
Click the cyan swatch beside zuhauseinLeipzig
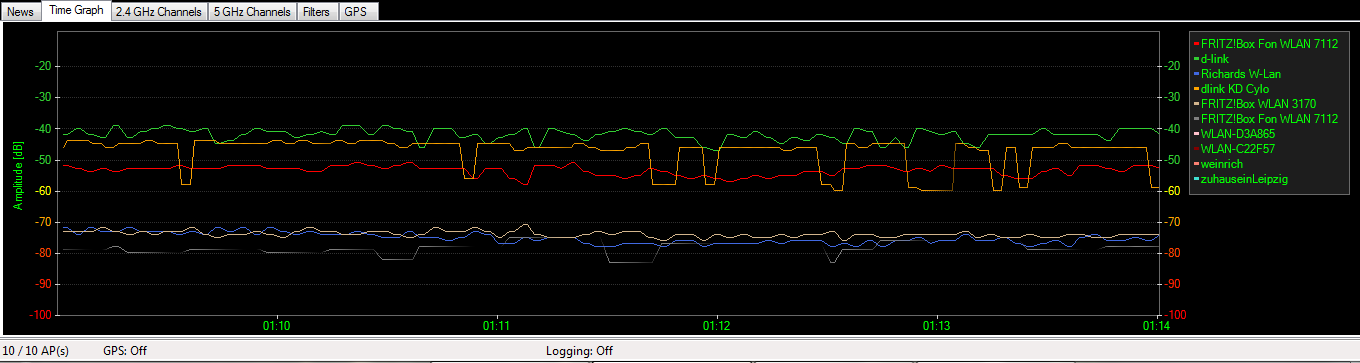(1196, 178)
